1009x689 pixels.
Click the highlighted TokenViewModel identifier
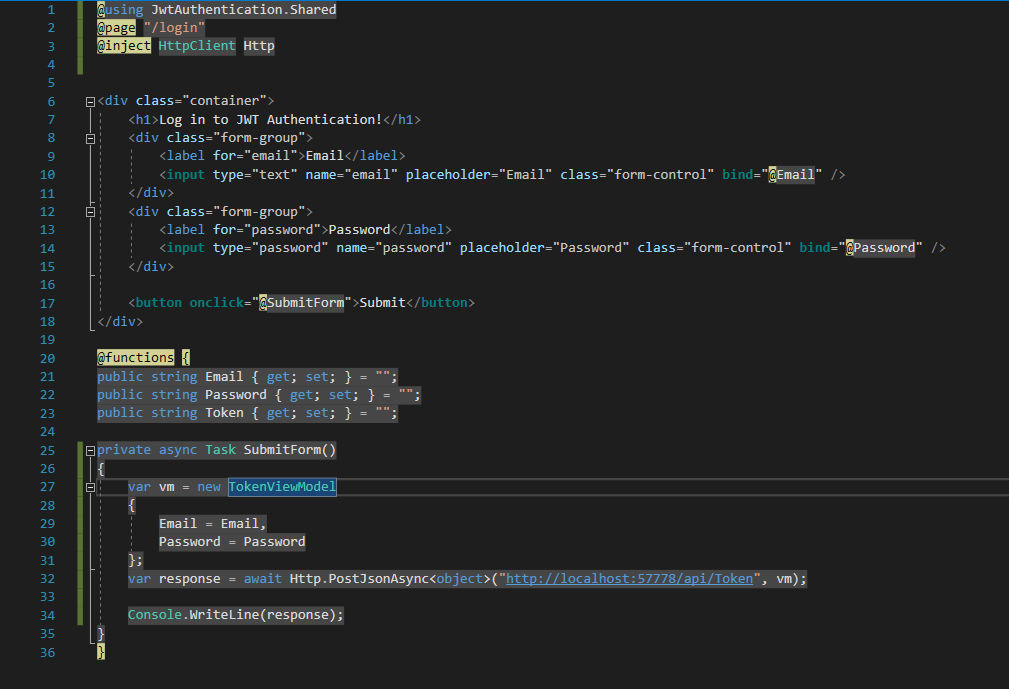tap(282, 486)
